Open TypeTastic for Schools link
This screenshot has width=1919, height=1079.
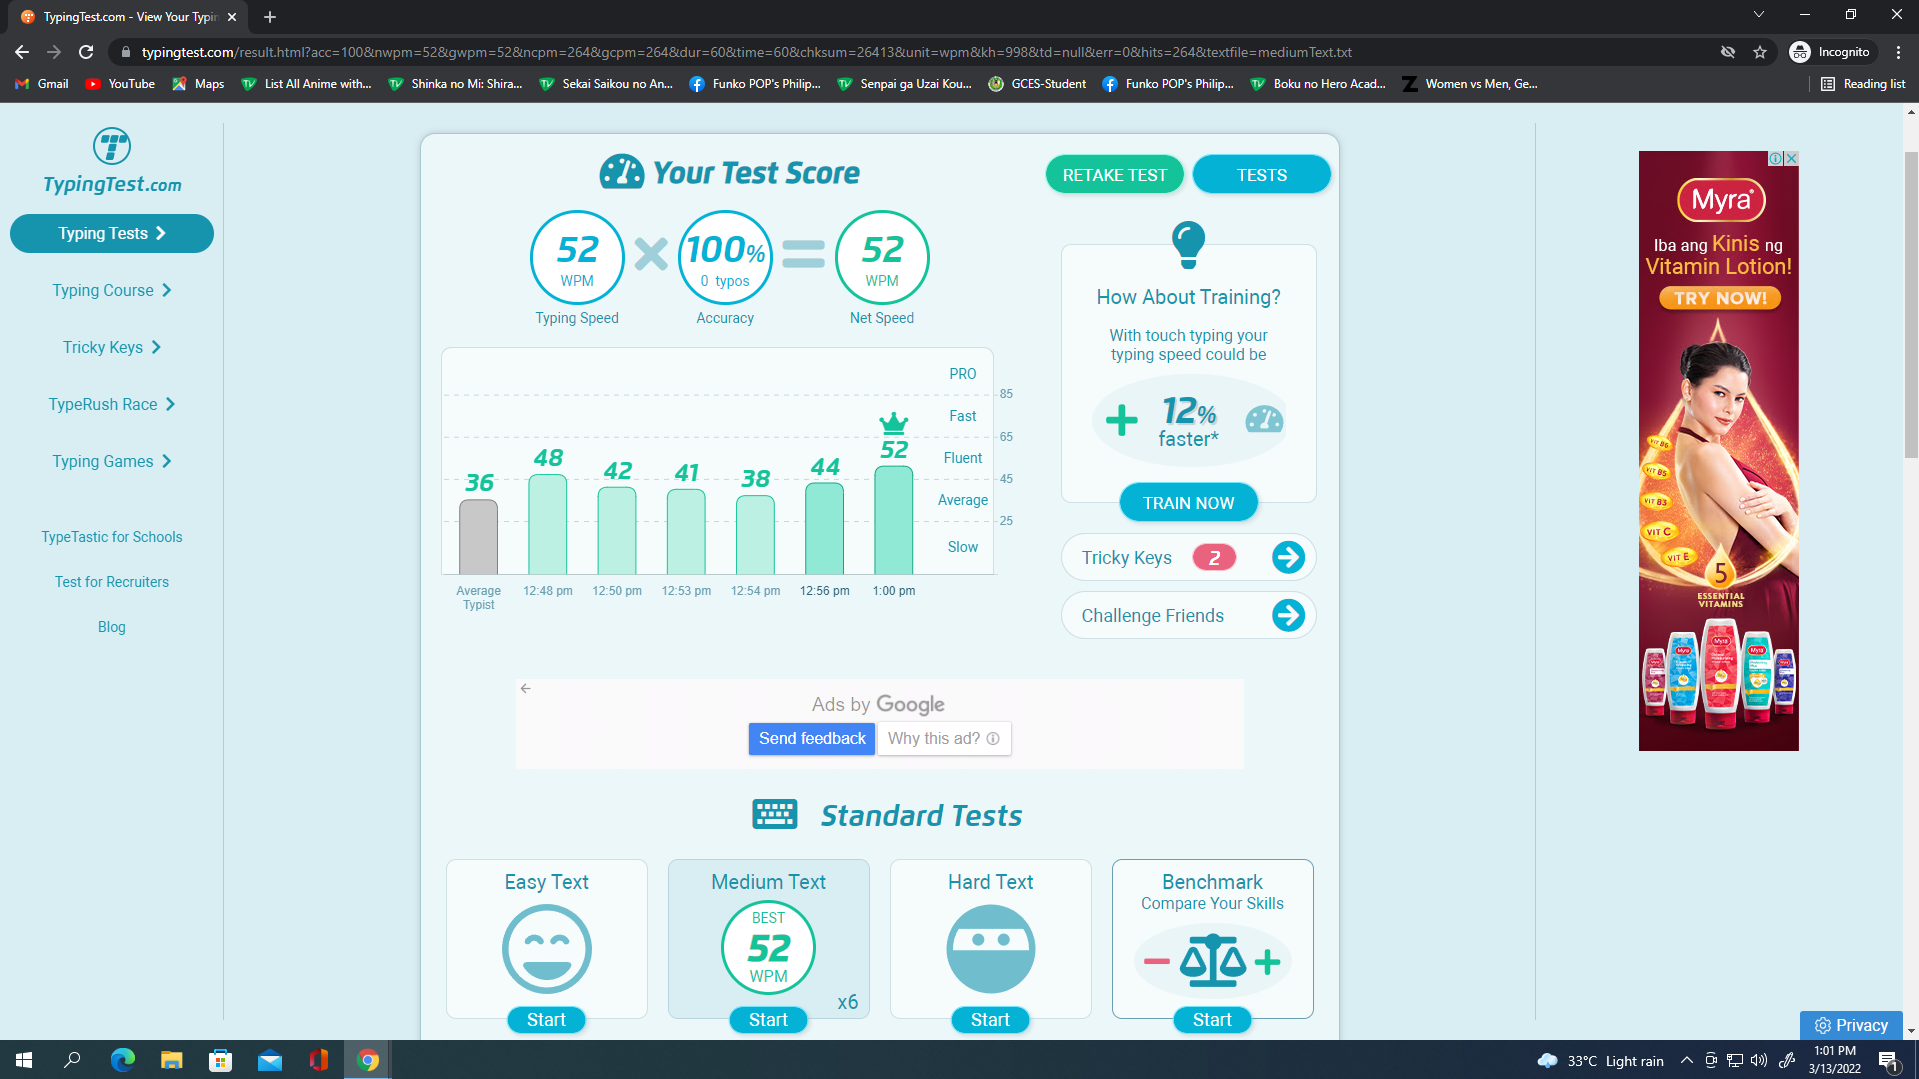(x=112, y=537)
